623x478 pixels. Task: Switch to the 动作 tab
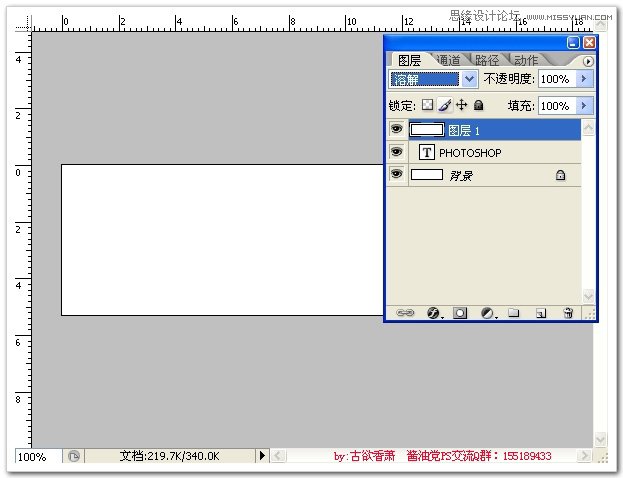coord(526,60)
